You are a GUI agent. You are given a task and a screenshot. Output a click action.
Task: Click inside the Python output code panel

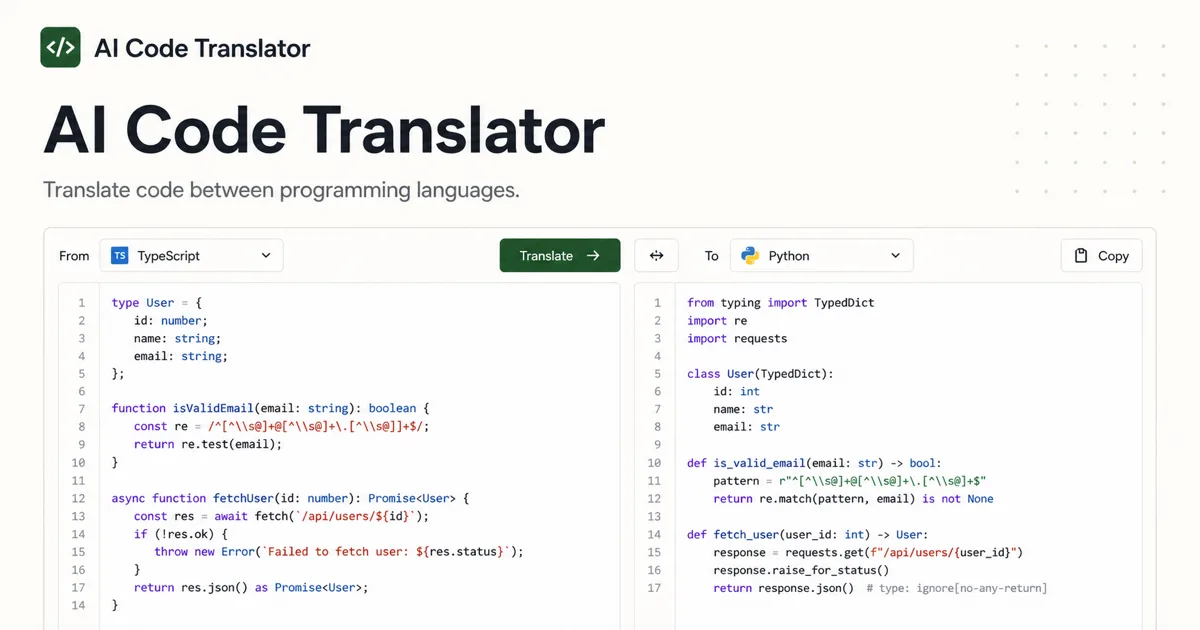888,456
